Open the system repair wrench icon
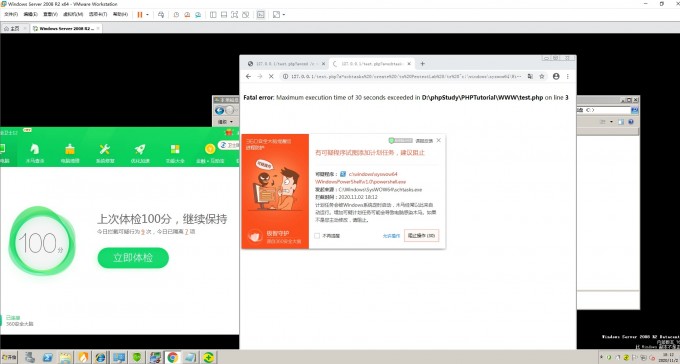The image size is (680, 364). click(105, 149)
